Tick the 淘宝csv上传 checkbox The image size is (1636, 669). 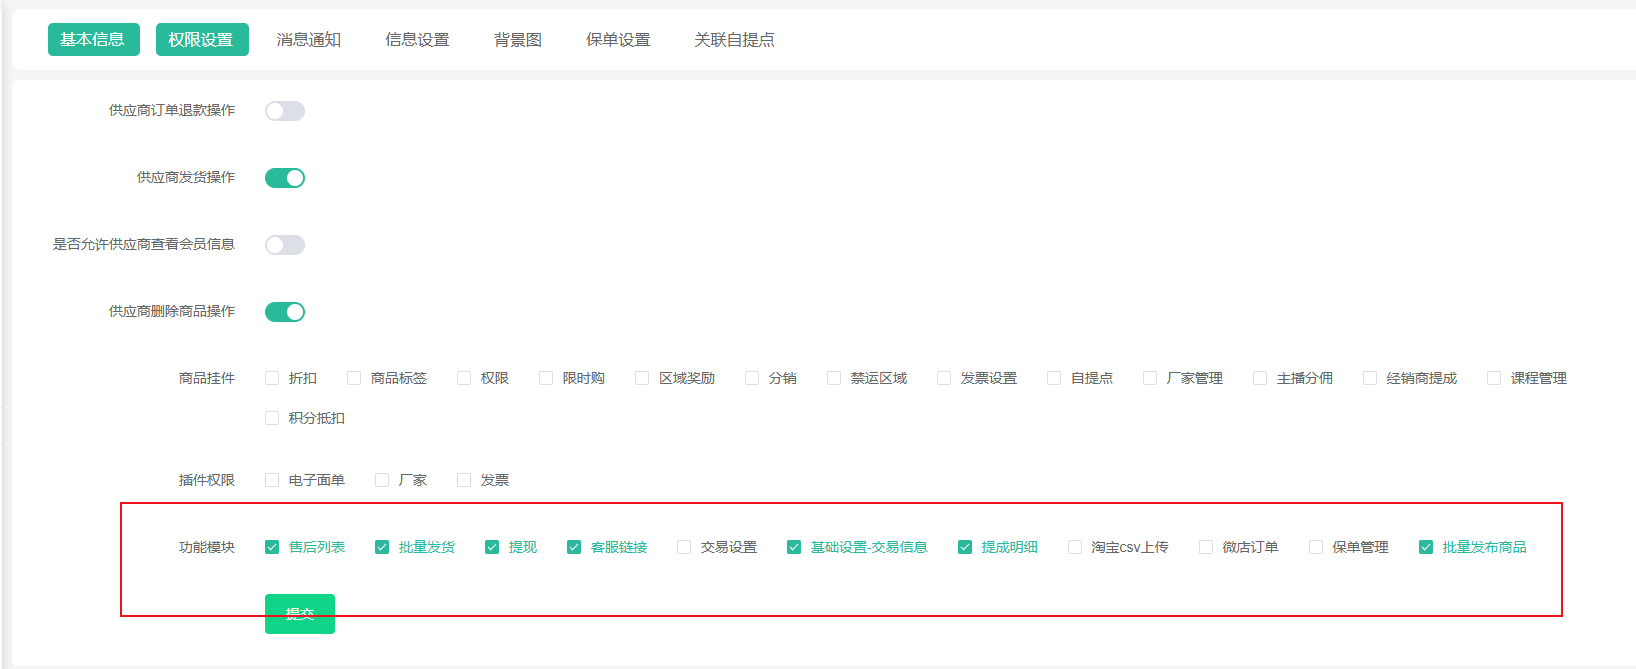(x=1075, y=547)
